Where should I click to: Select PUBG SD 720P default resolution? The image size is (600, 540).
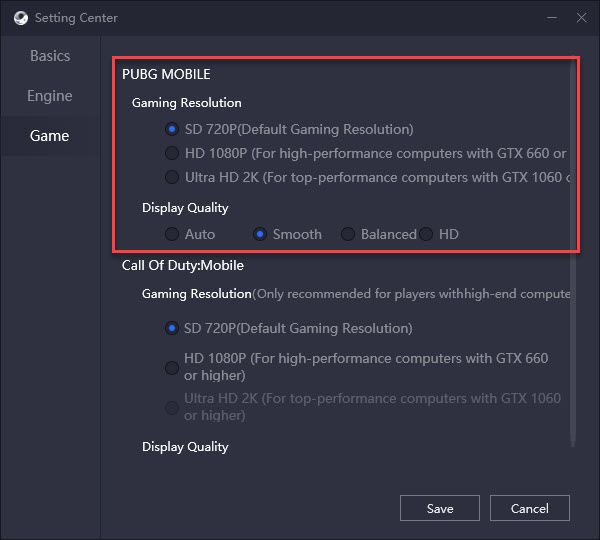[x=172, y=129]
